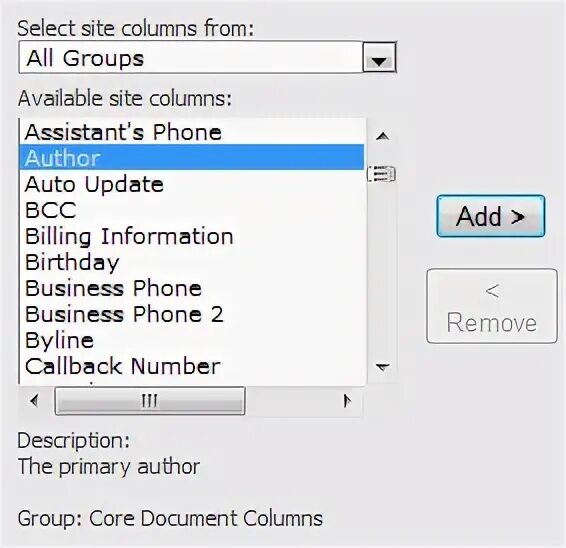566x548 pixels.
Task: Click the horizontal scrollbar left arrow
Action: point(35,401)
